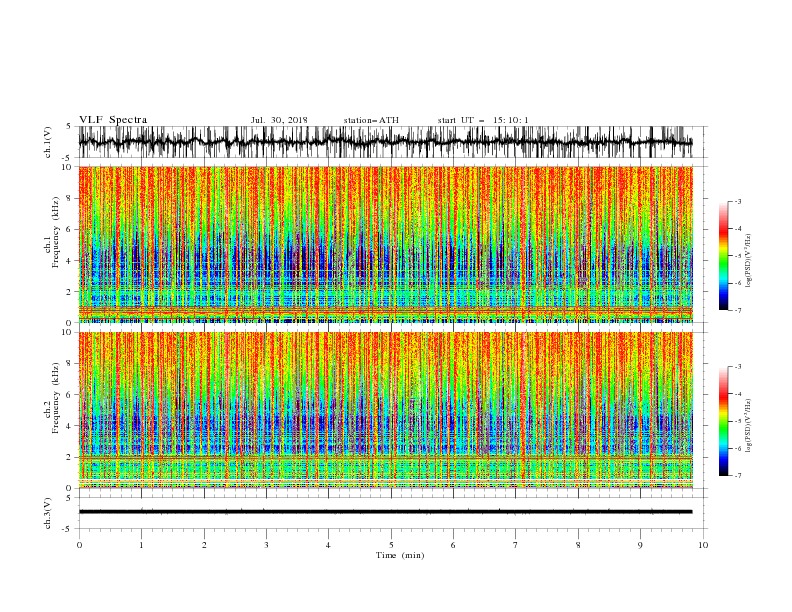Image resolution: width=792 pixels, height=612 pixels.
Task: Click the 'ch.3(V)' waveform axis label
Action: 48,513
